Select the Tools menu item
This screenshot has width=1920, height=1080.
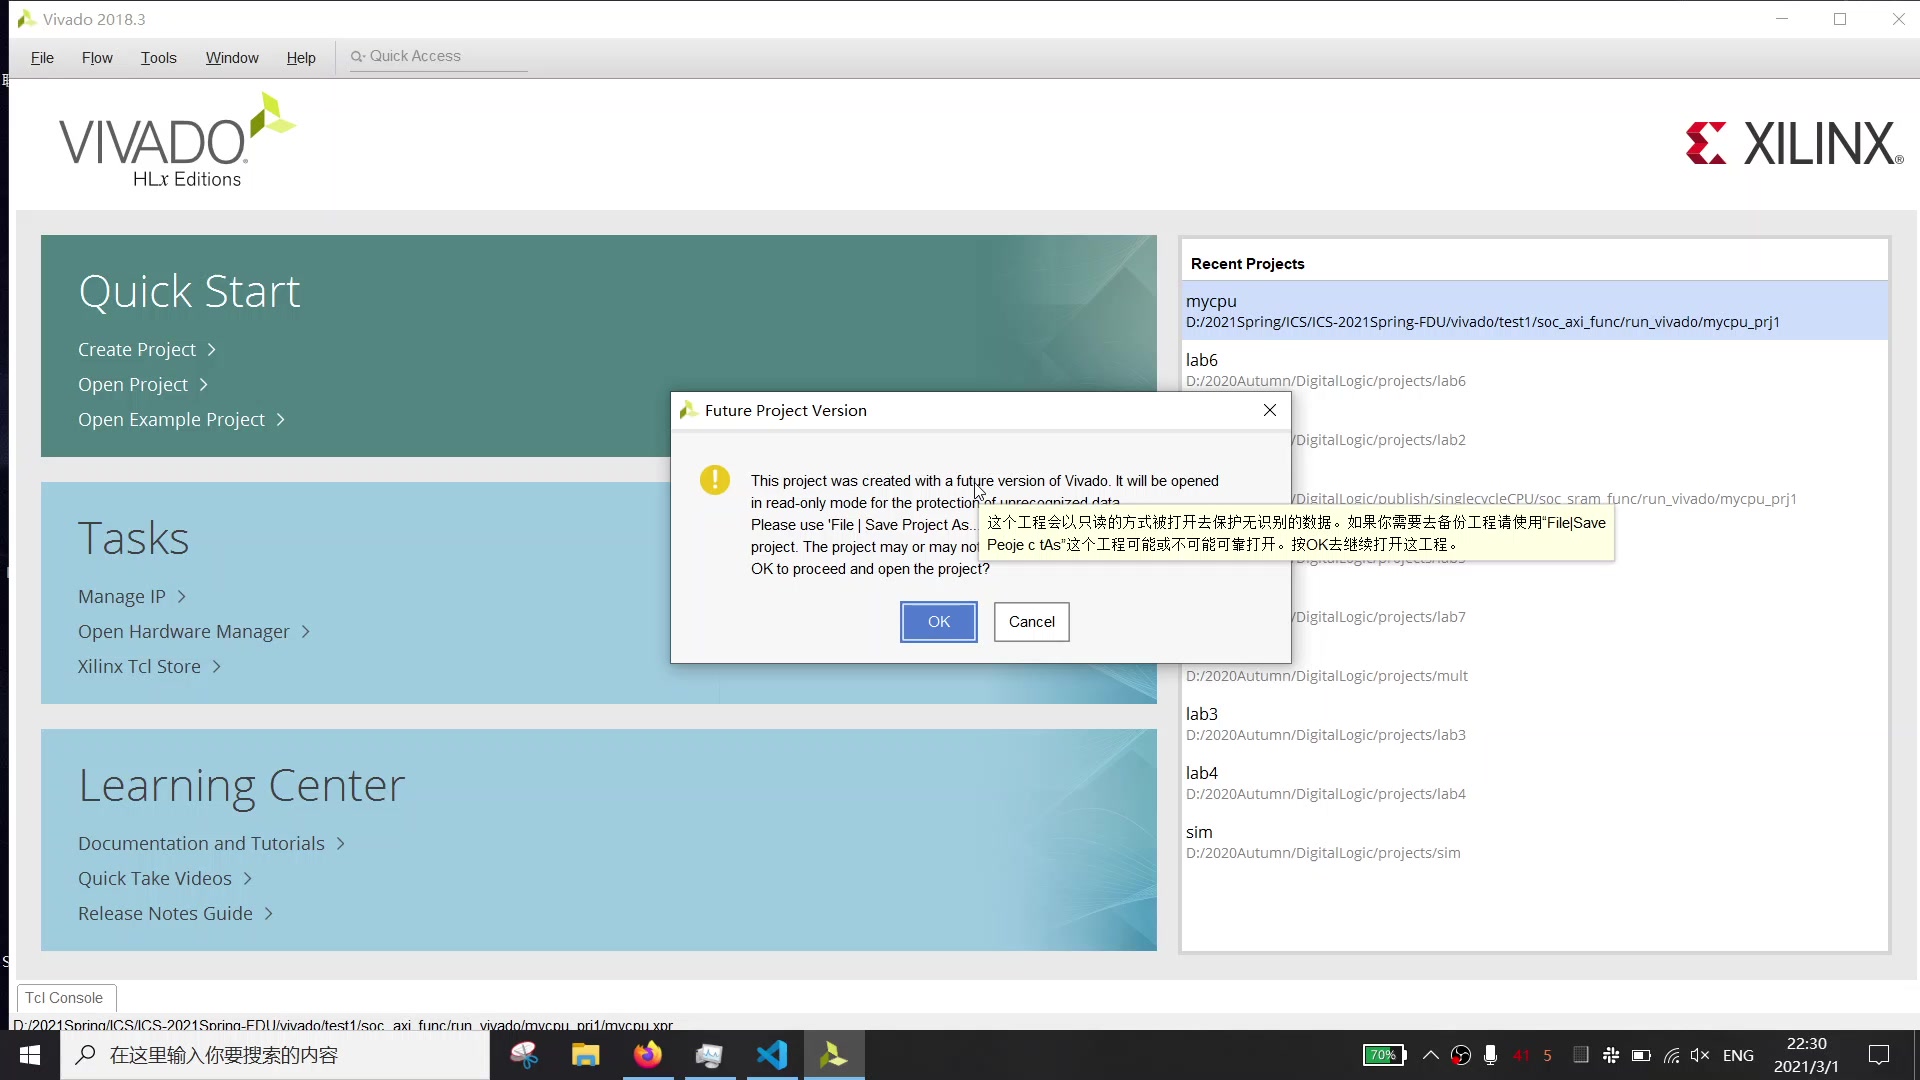pyautogui.click(x=158, y=58)
